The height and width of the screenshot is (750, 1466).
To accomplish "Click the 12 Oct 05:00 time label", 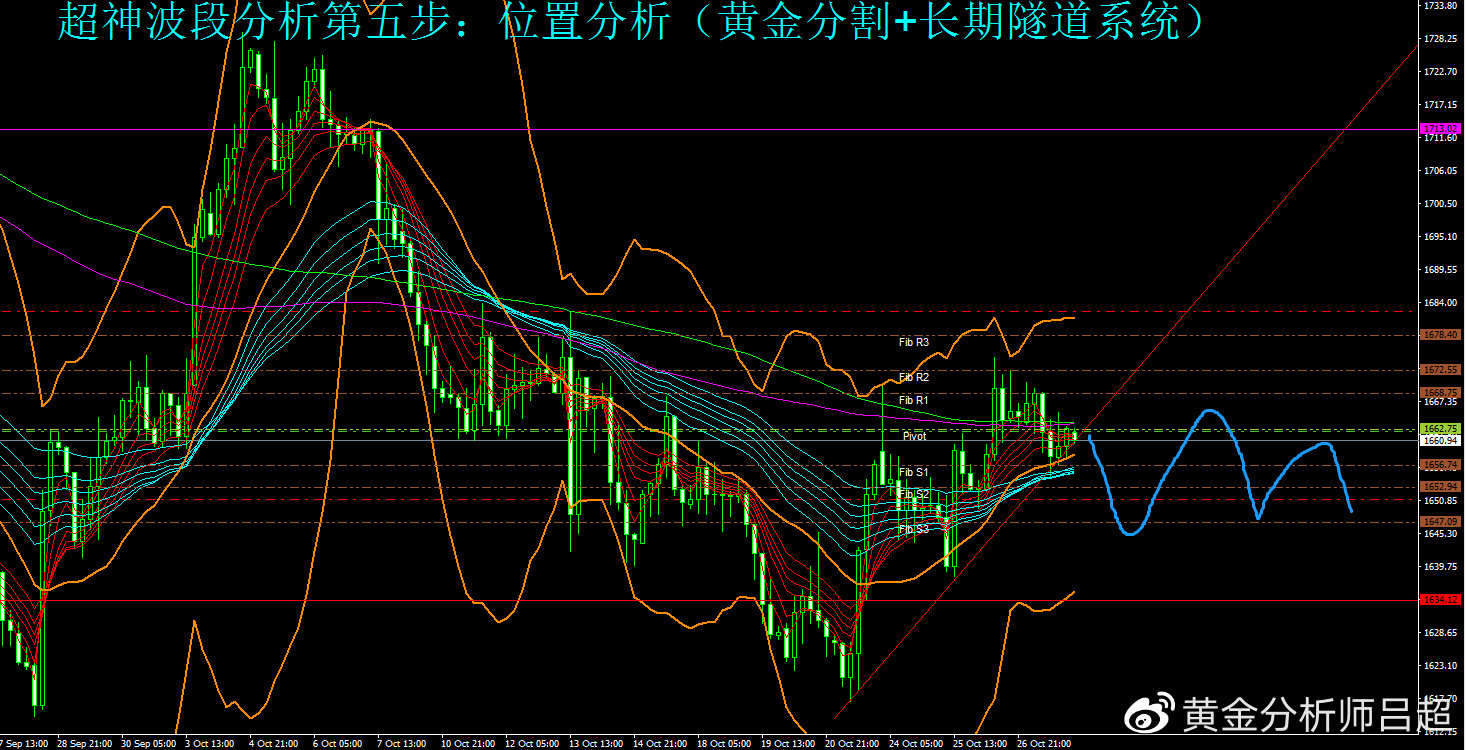I will coord(530,744).
